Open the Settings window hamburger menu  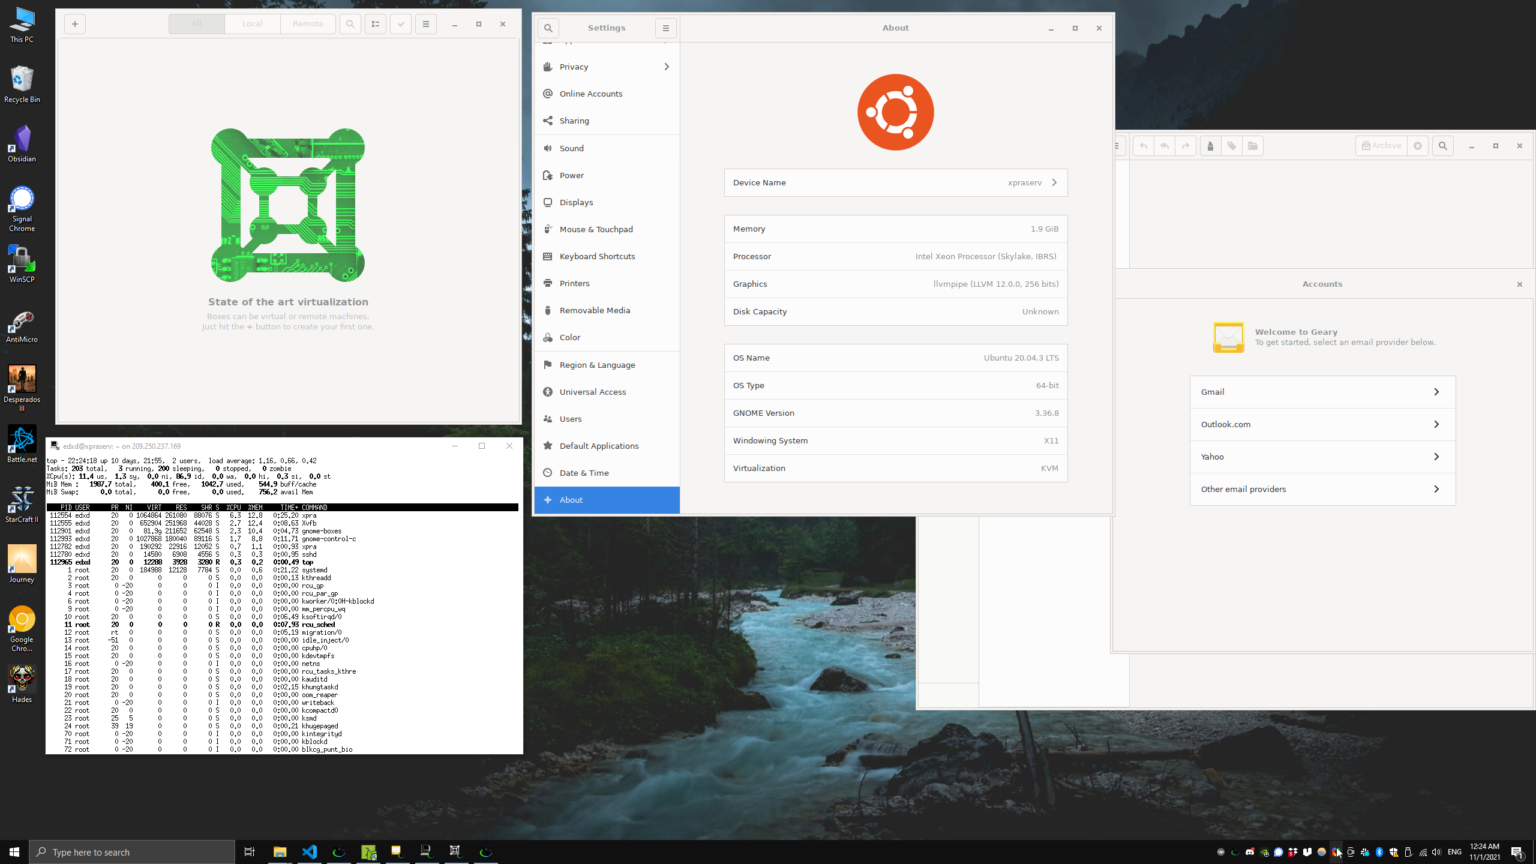pyautogui.click(x=665, y=28)
